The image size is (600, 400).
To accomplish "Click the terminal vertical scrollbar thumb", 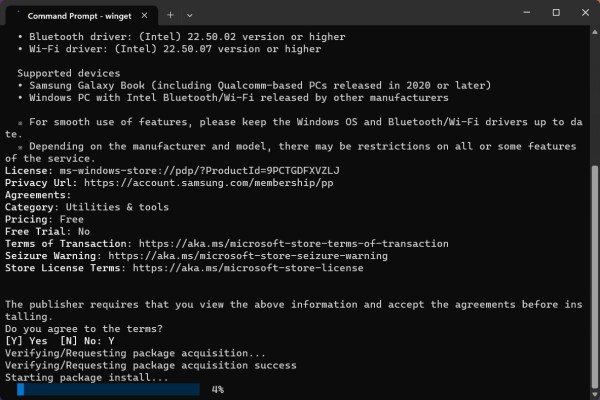I will pyautogui.click(x=593, y=270).
